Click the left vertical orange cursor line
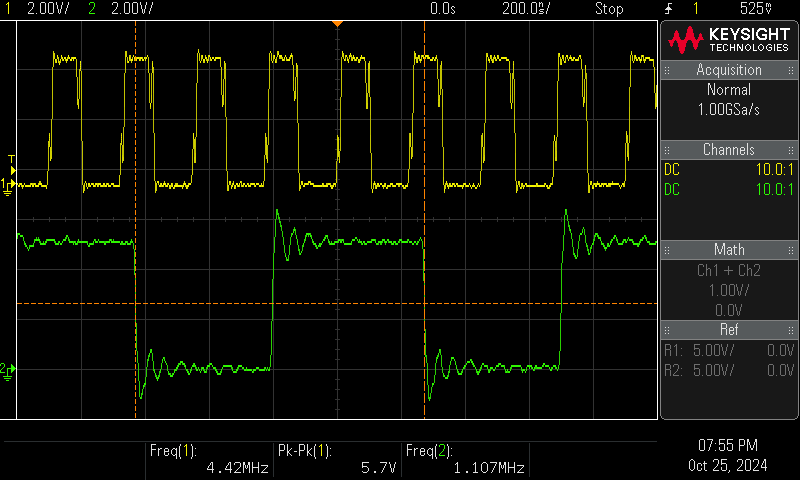800x480 pixels. pyautogui.click(x=135, y=220)
